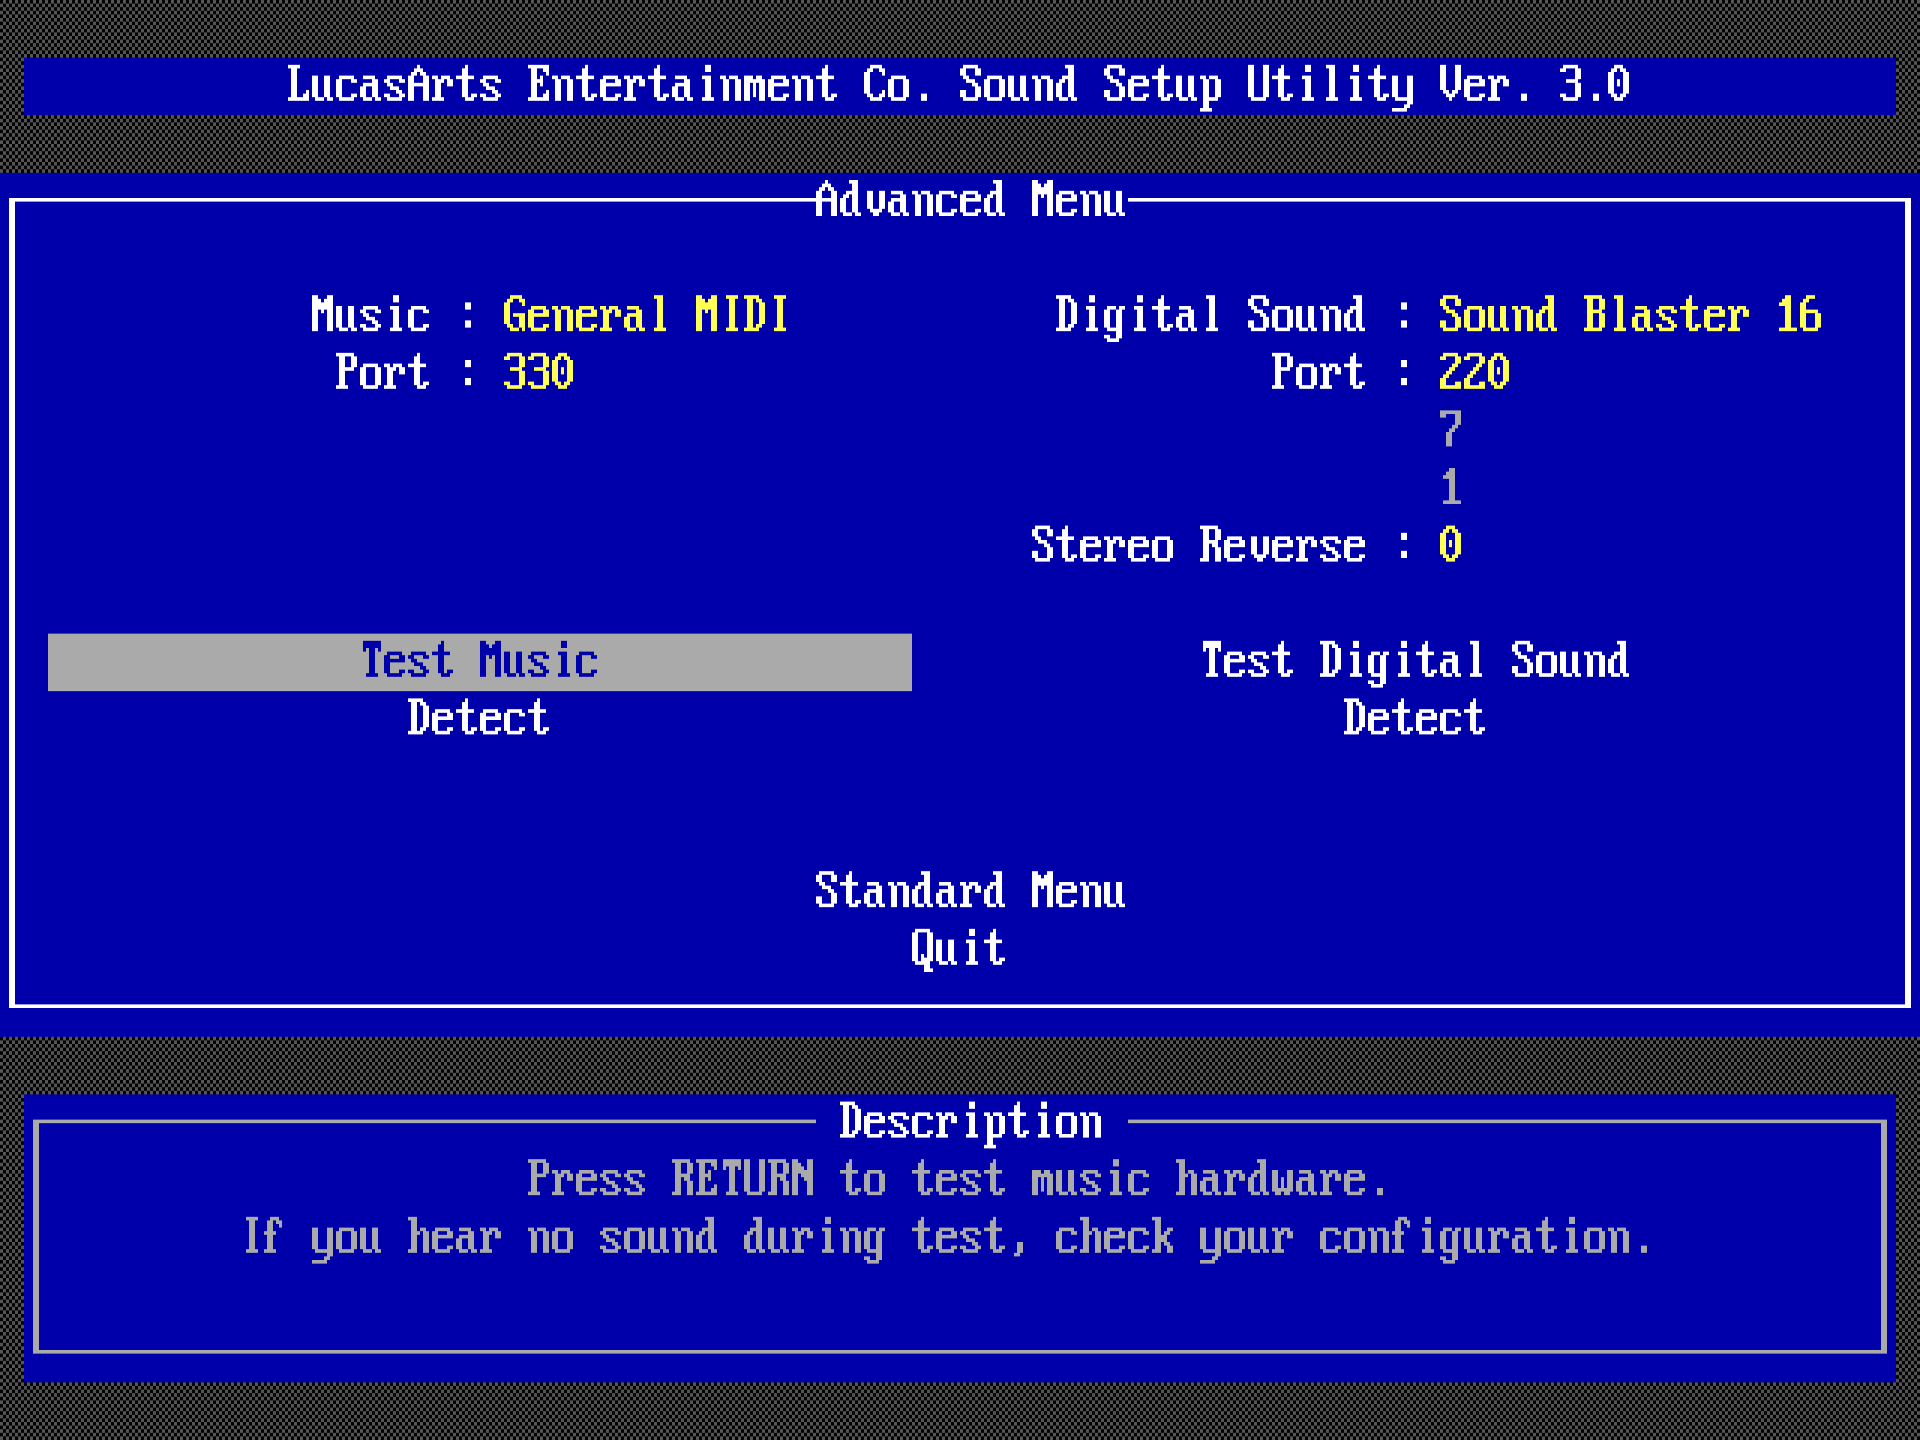Image resolution: width=1920 pixels, height=1440 pixels.
Task: Click the Port label under Digital Sound
Action: [1318, 372]
